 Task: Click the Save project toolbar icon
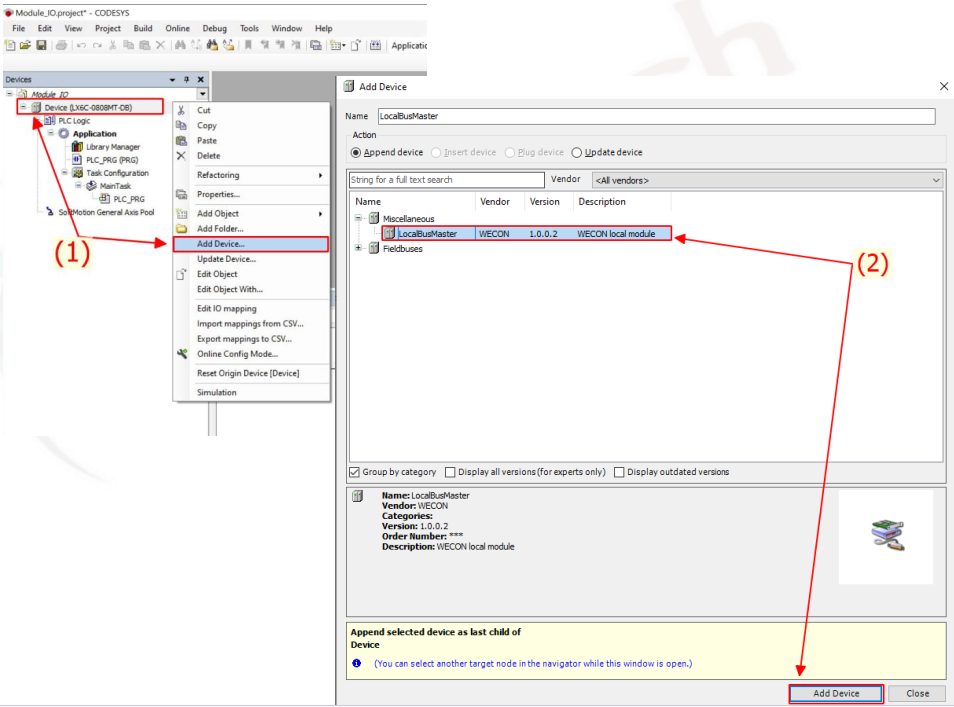click(41, 46)
